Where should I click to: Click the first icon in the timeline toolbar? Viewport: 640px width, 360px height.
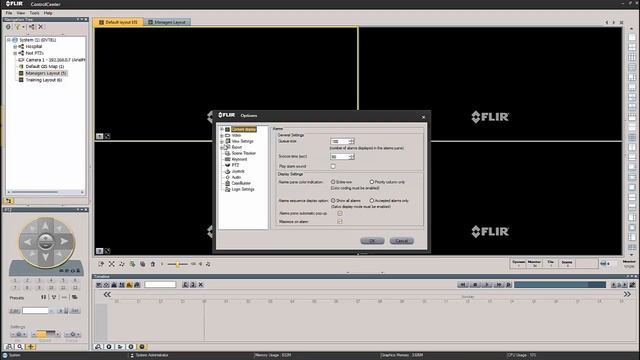pos(99,285)
